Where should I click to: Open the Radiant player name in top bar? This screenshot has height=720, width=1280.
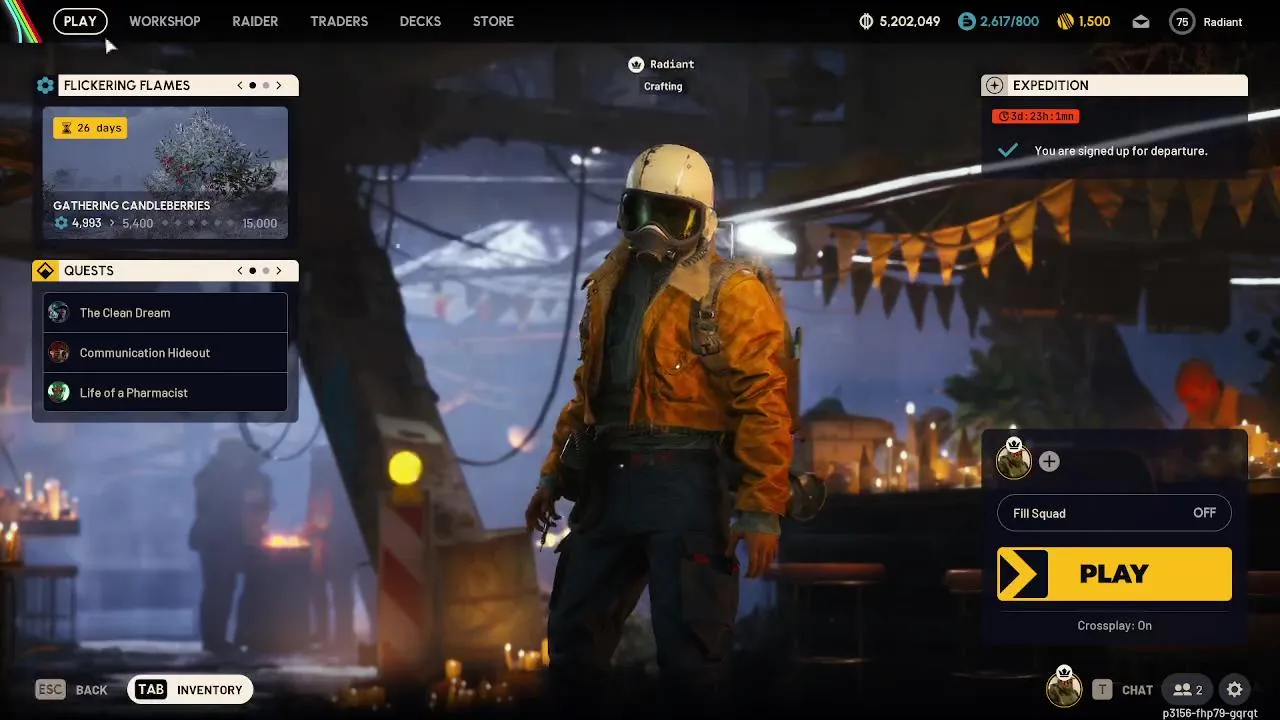pos(1223,21)
